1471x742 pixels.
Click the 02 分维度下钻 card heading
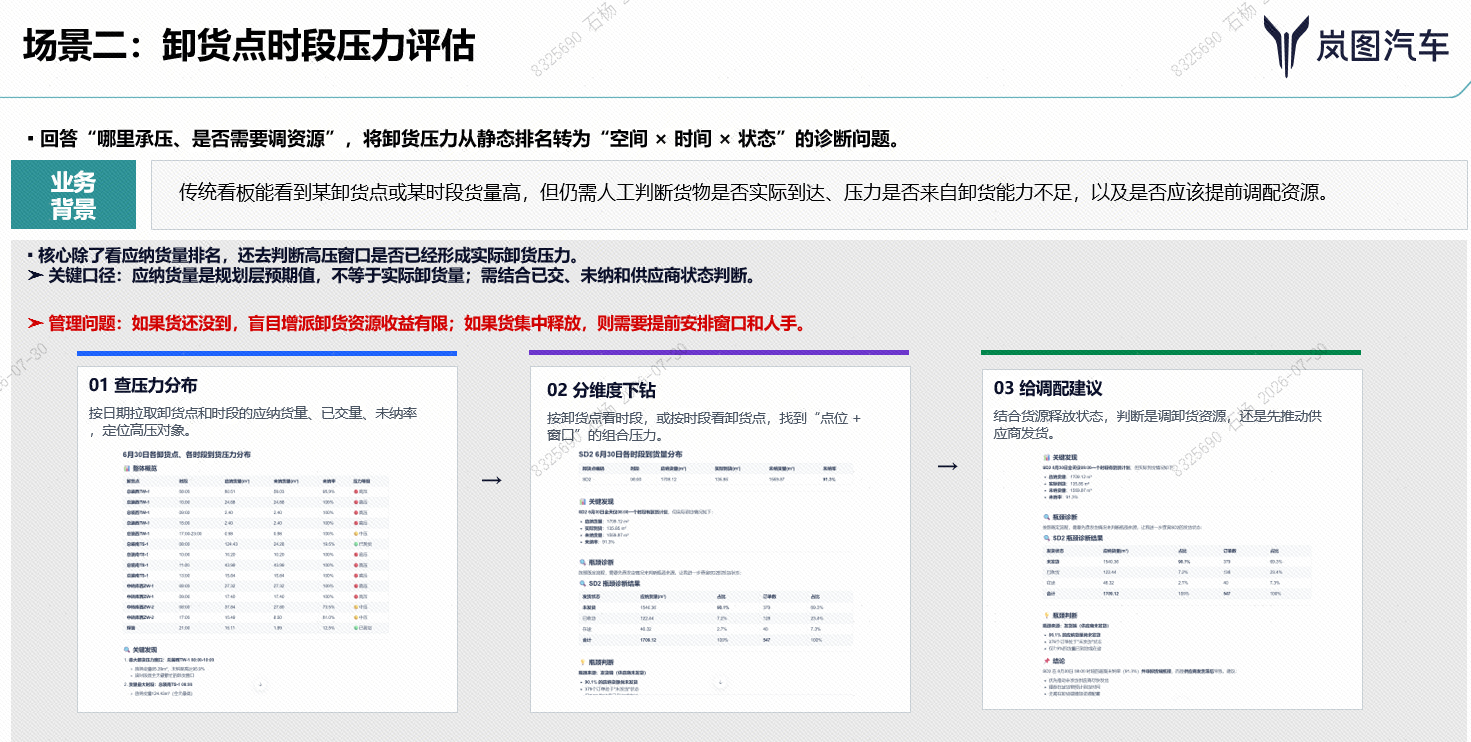[x=601, y=390]
